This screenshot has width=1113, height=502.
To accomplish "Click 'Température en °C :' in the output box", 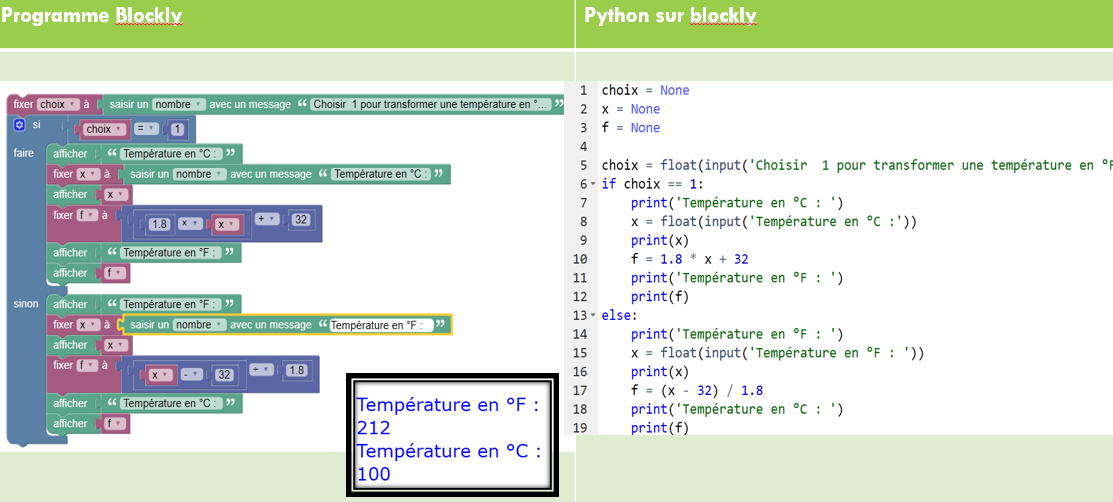I will (450, 452).
